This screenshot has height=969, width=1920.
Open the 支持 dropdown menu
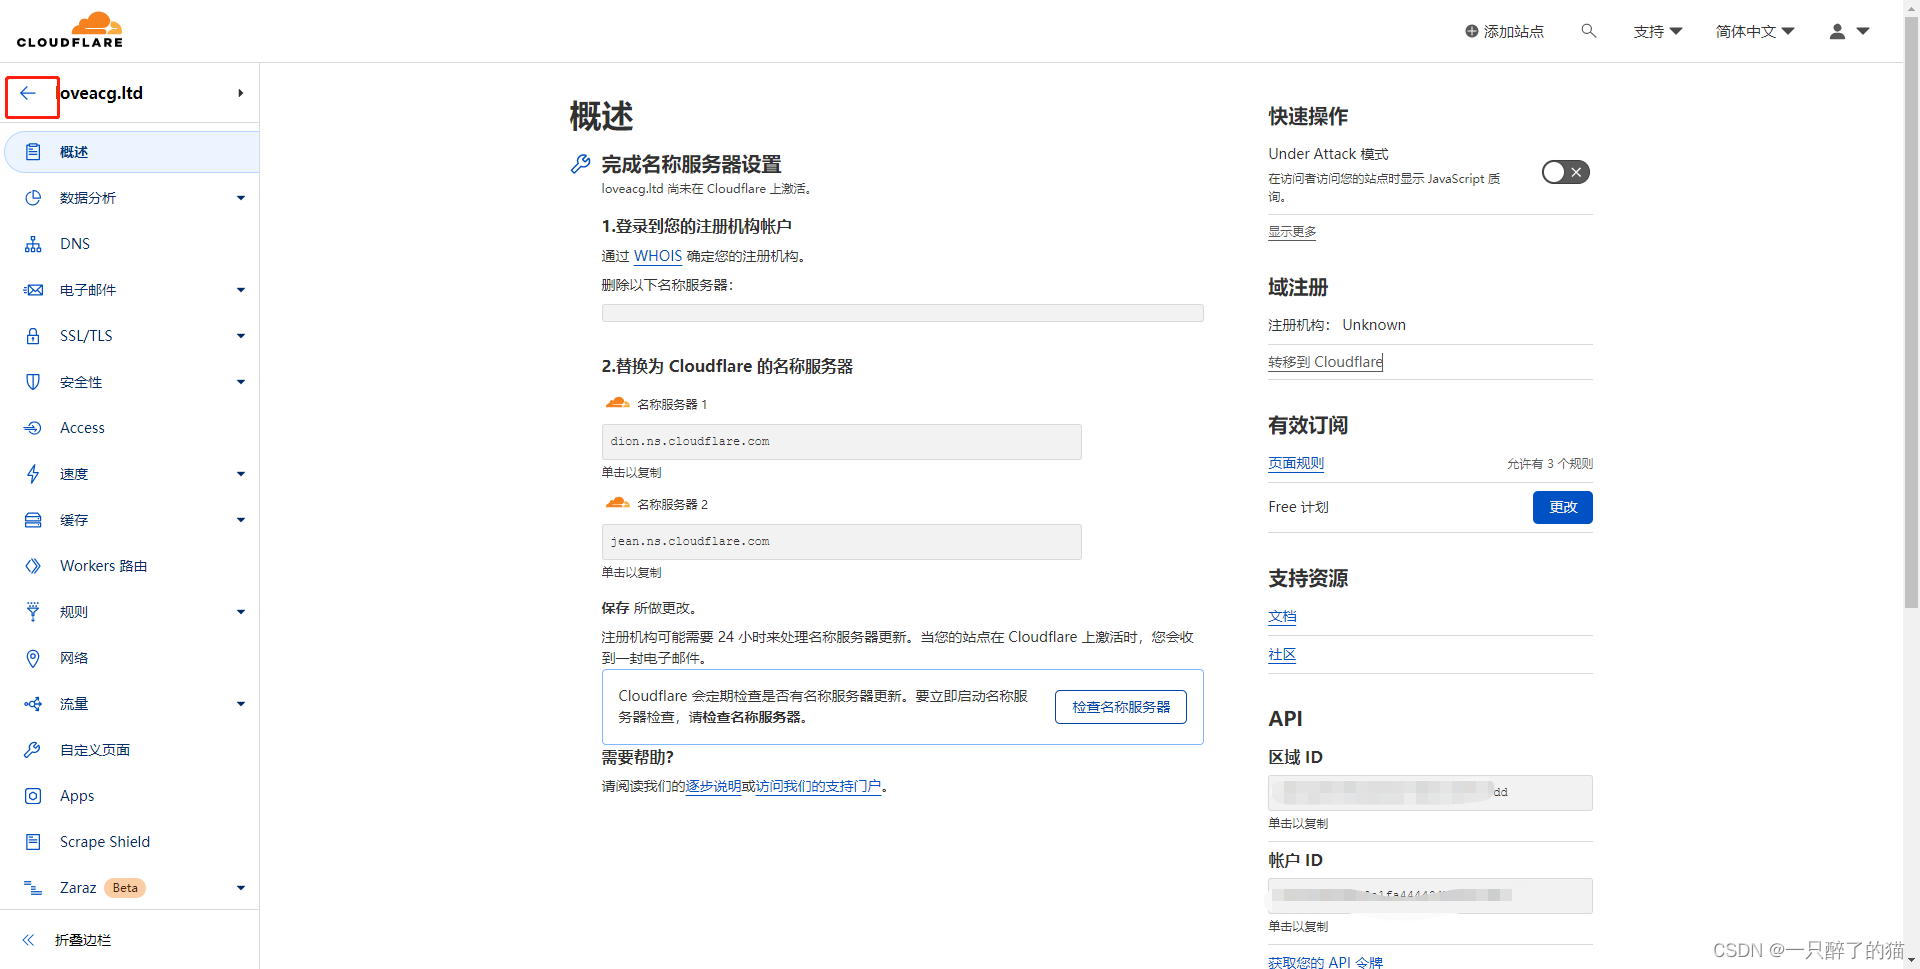(x=1658, y=31)
